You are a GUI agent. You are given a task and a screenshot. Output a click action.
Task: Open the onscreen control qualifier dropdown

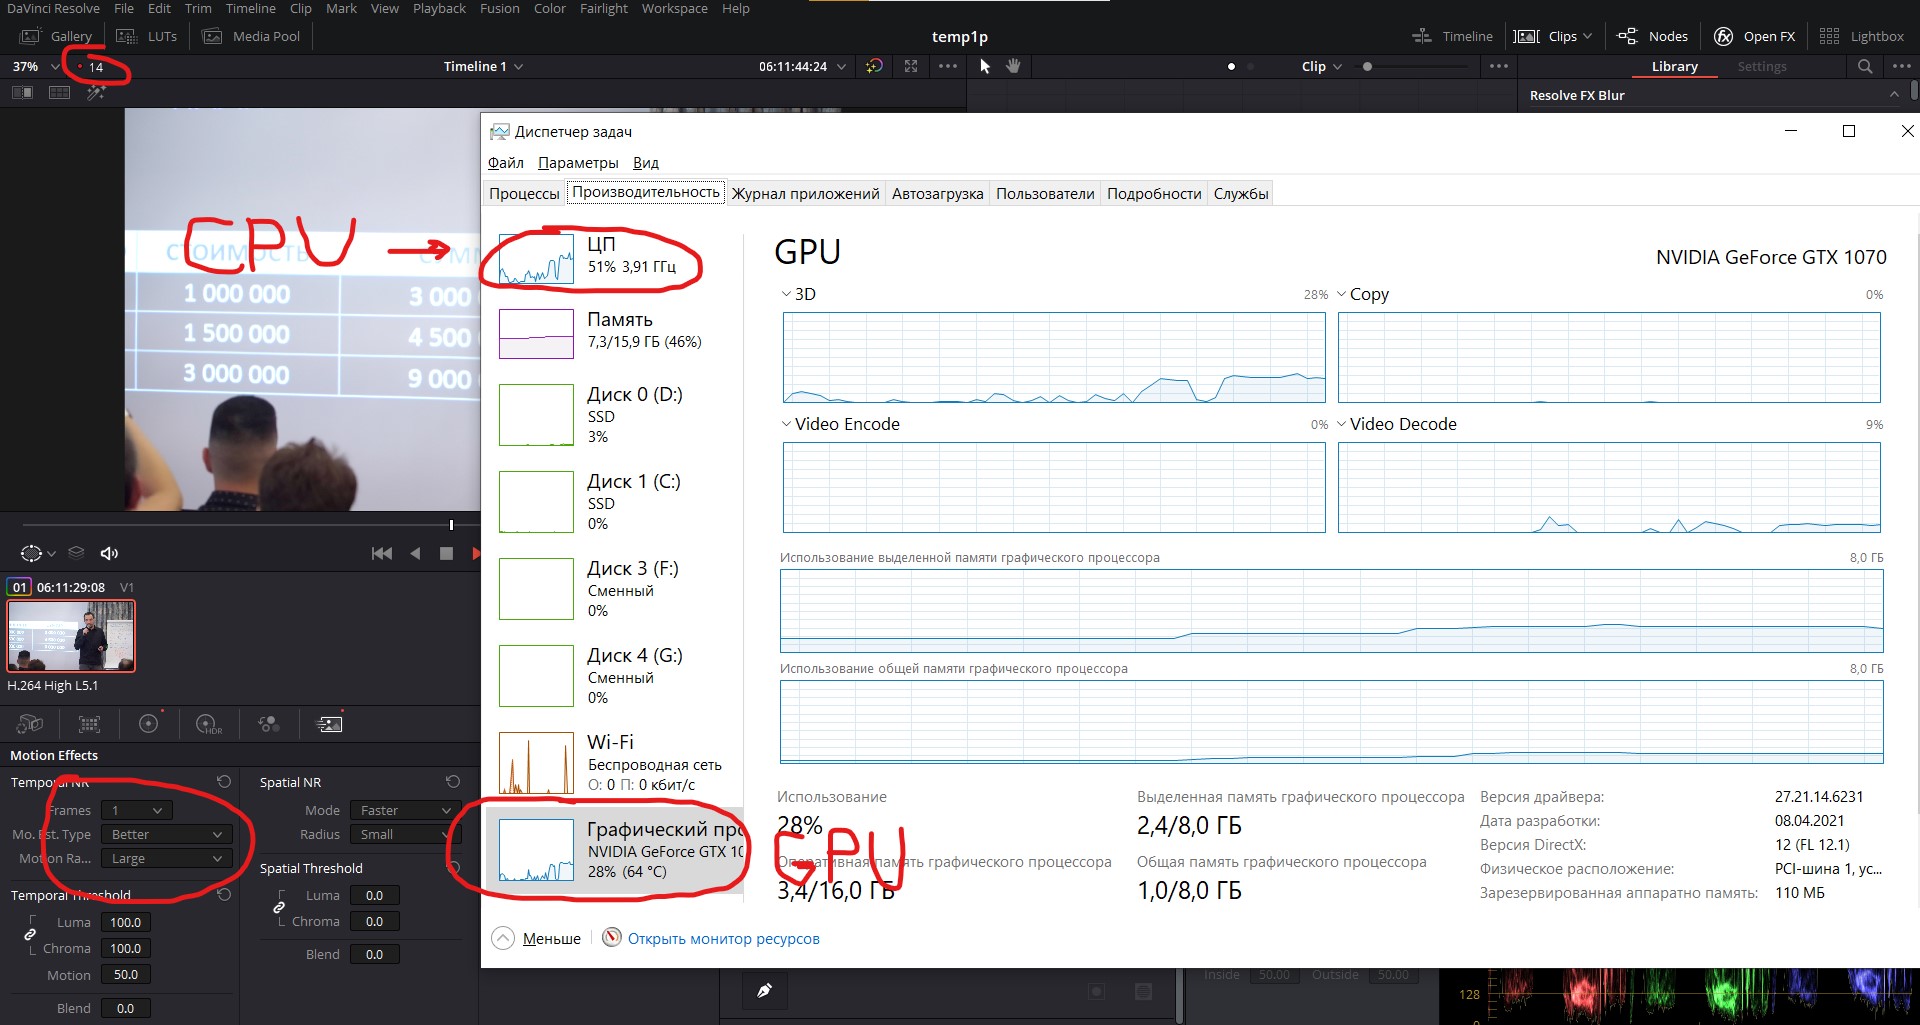pyautogui.click(x=38, y=553)
